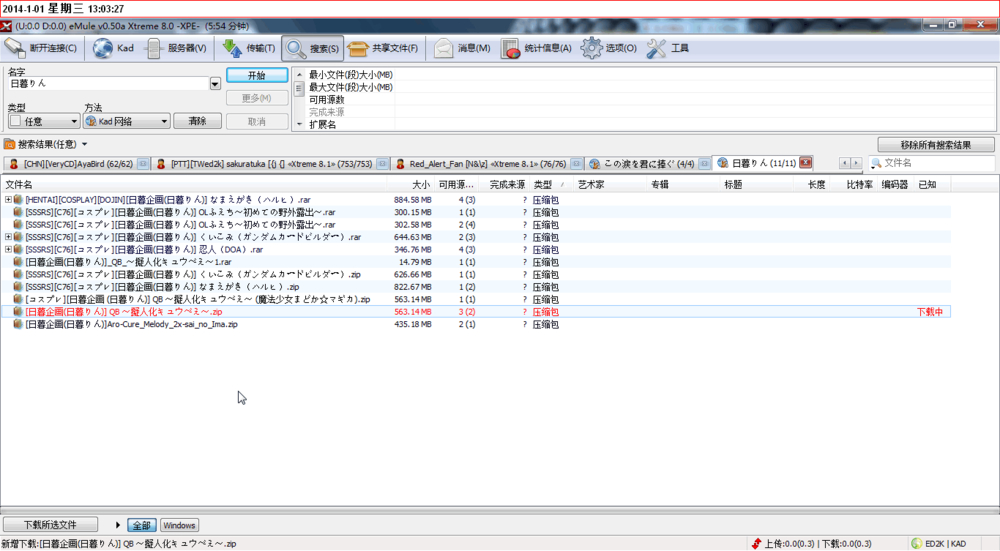Sort by the 大小 (size) column header
Screen dimensions: 1000x551
[411, 184]
